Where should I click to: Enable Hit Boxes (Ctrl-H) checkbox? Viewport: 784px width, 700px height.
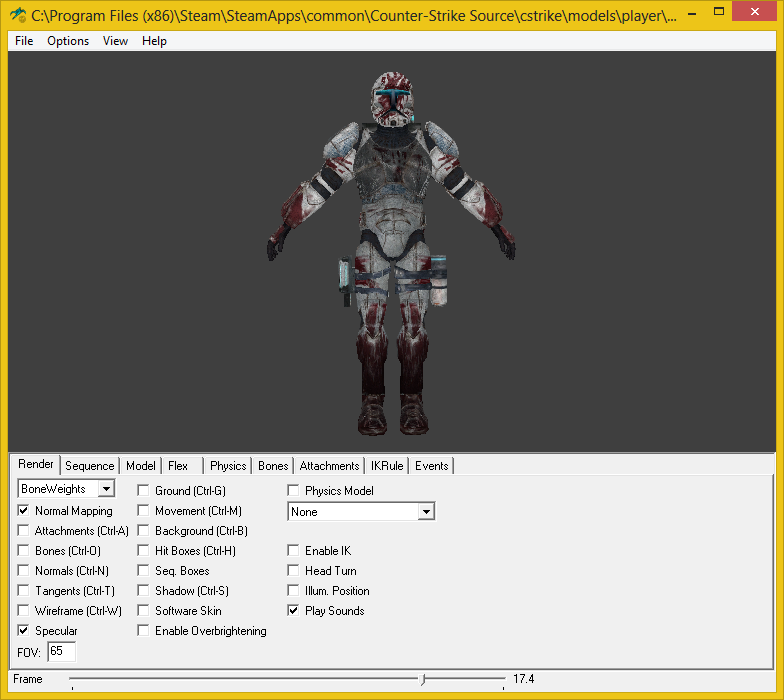click(x=143, y=550)
